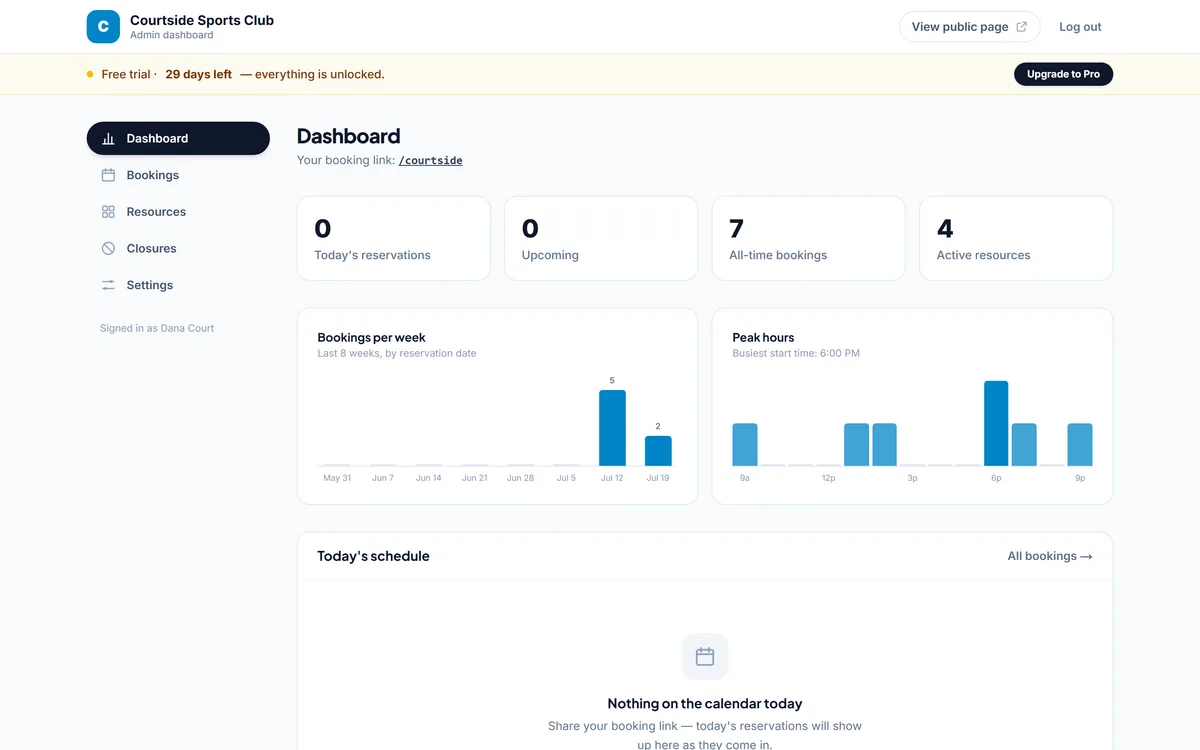This screenshot has width=1200, height=750.
Task: Open the Dashboard sidebar item
Action: tap(178, 139)
